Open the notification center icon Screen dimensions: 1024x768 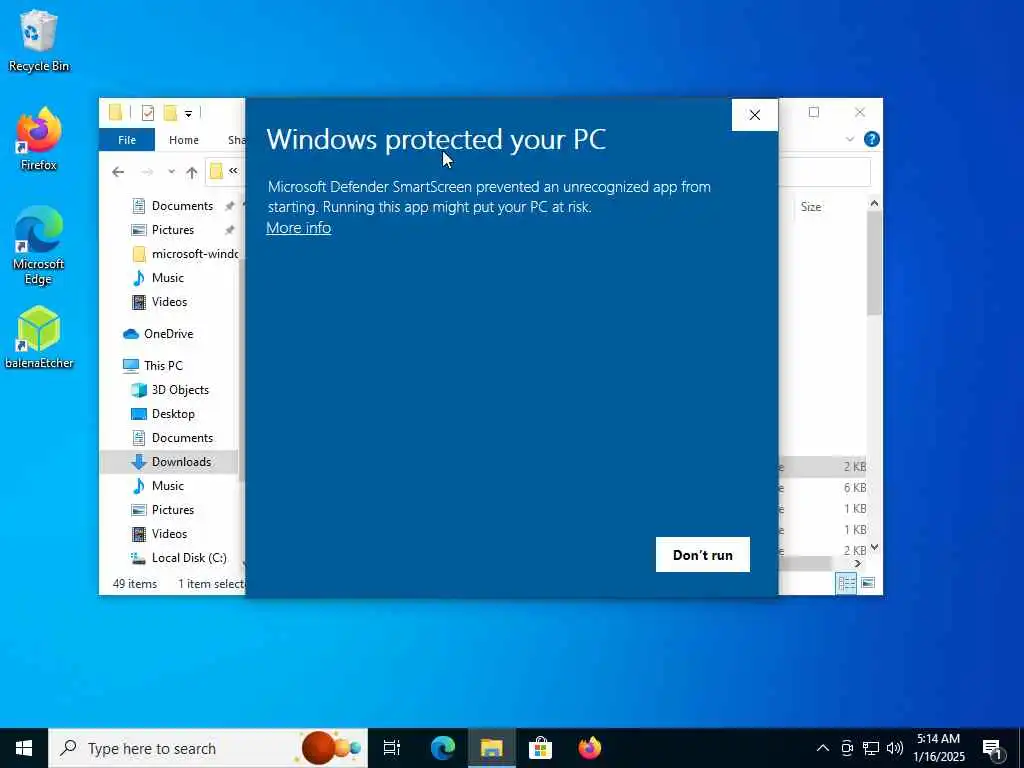(x=993, y=748)
